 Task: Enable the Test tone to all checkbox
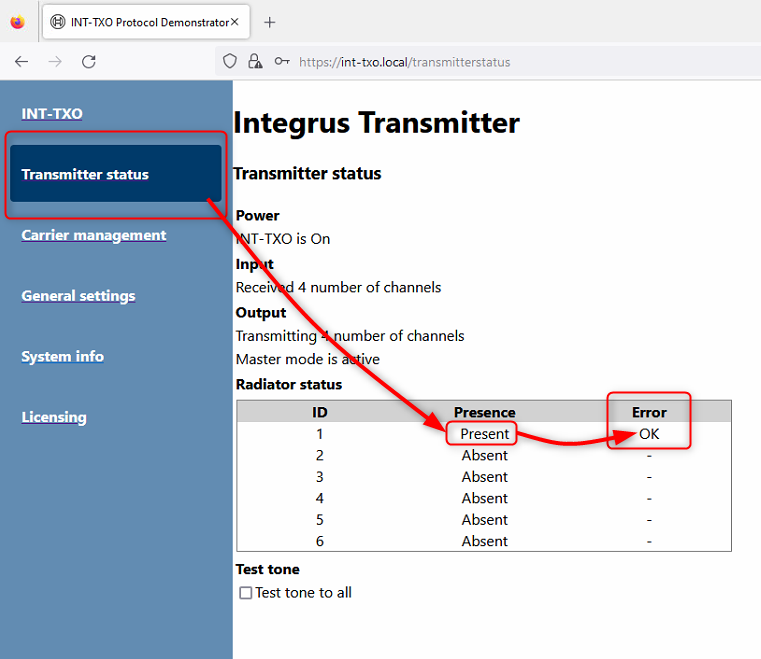[x=246, y=593]
